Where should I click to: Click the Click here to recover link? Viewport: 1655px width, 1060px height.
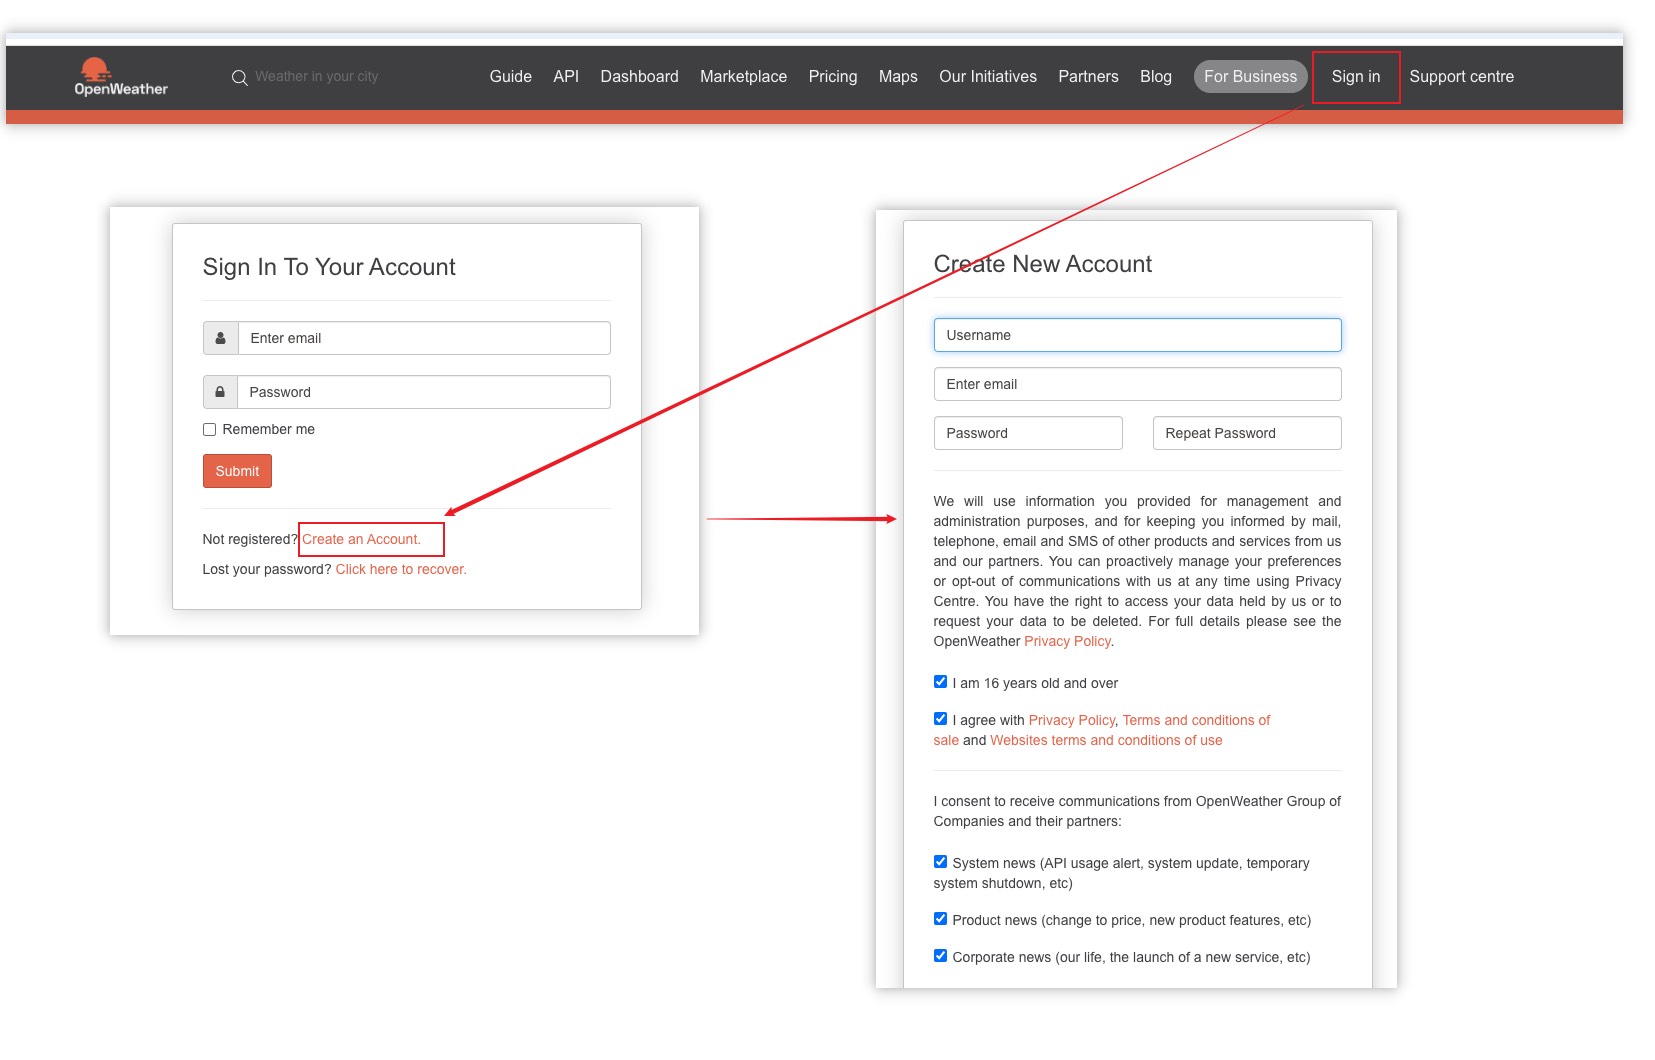click(401, 569)
